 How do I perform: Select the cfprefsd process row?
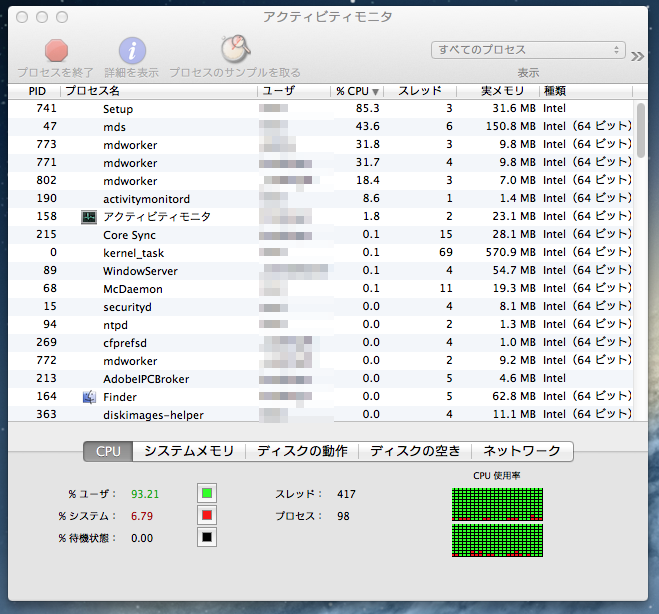[x=320, y=343]
